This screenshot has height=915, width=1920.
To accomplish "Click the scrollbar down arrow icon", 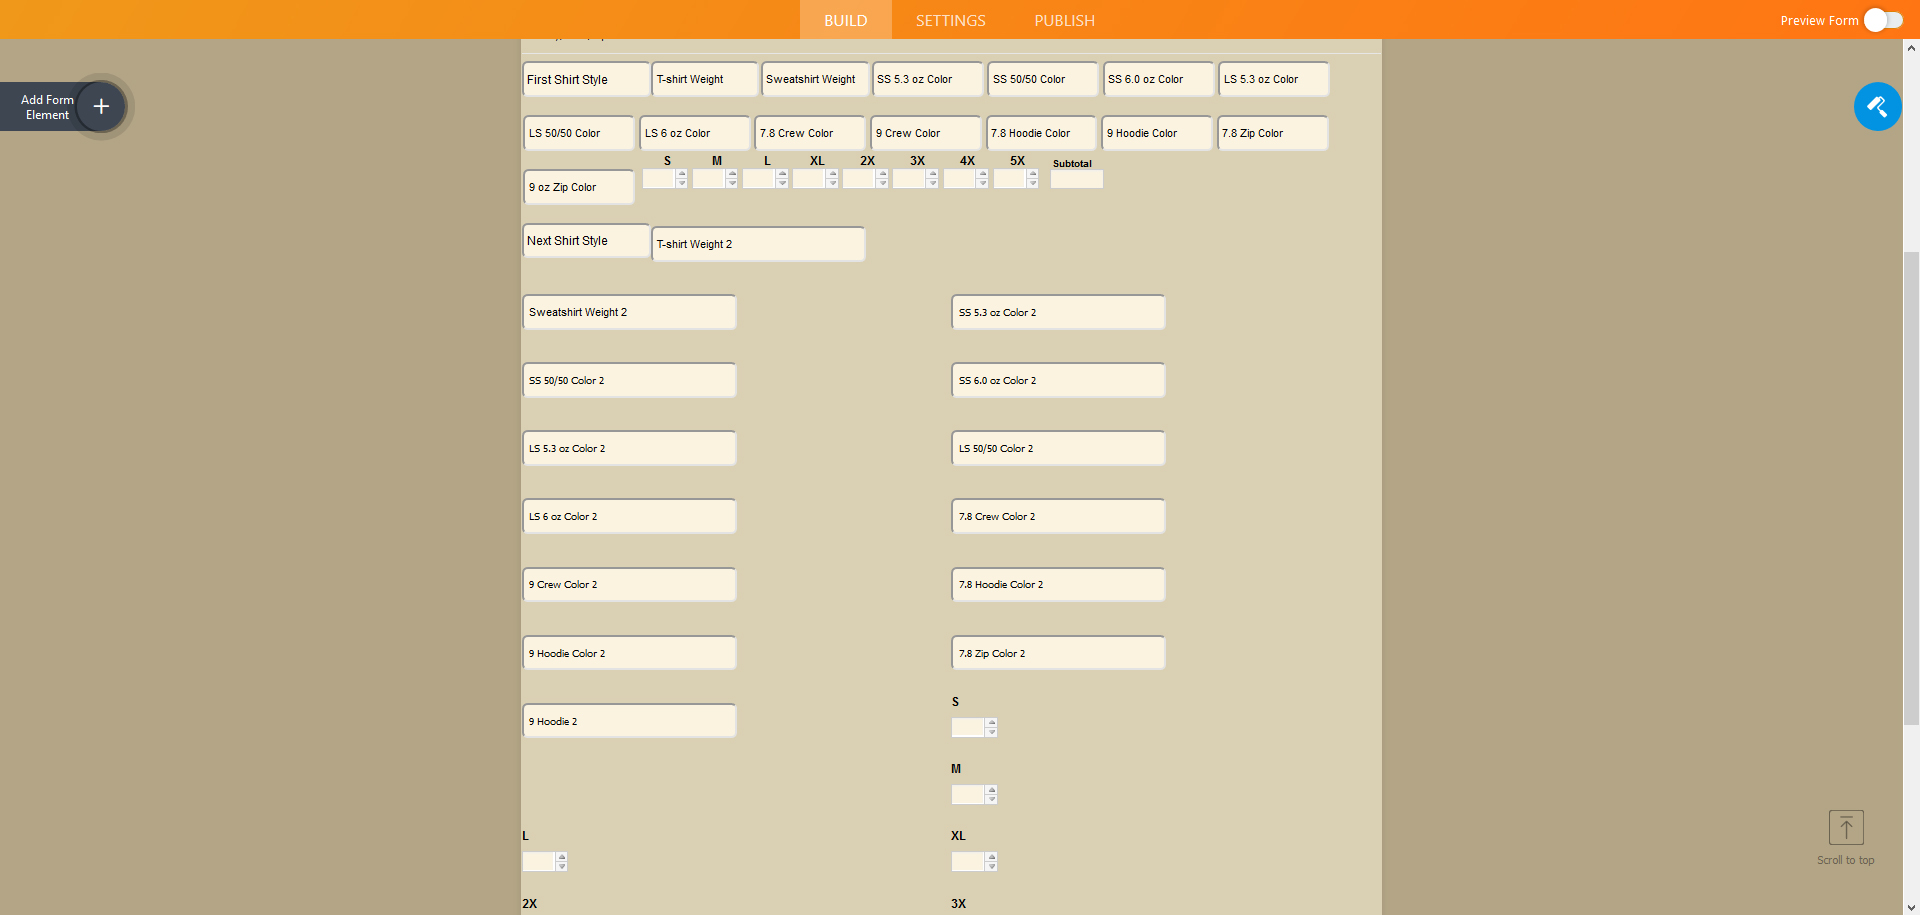I will (1912, 908).
